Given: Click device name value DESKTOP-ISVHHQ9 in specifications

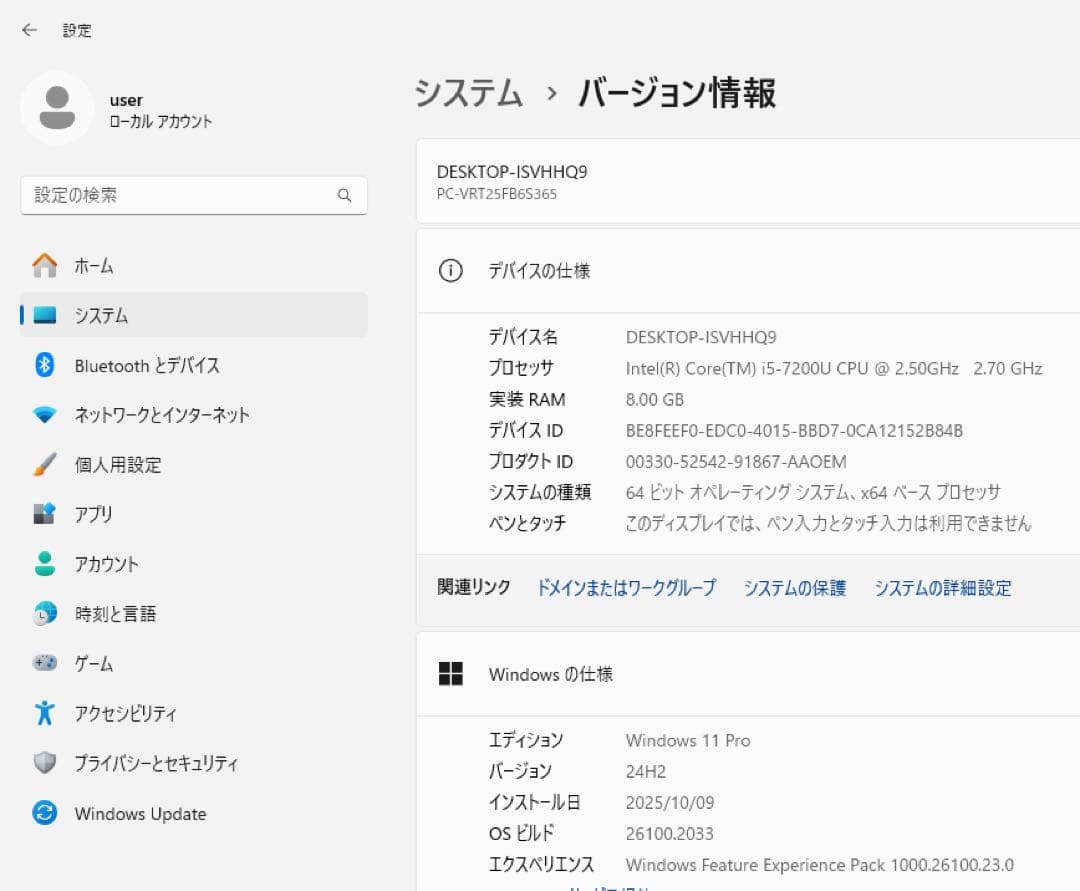Looking at the screenshot, I should pyautogui.click(x=700, y=337).
